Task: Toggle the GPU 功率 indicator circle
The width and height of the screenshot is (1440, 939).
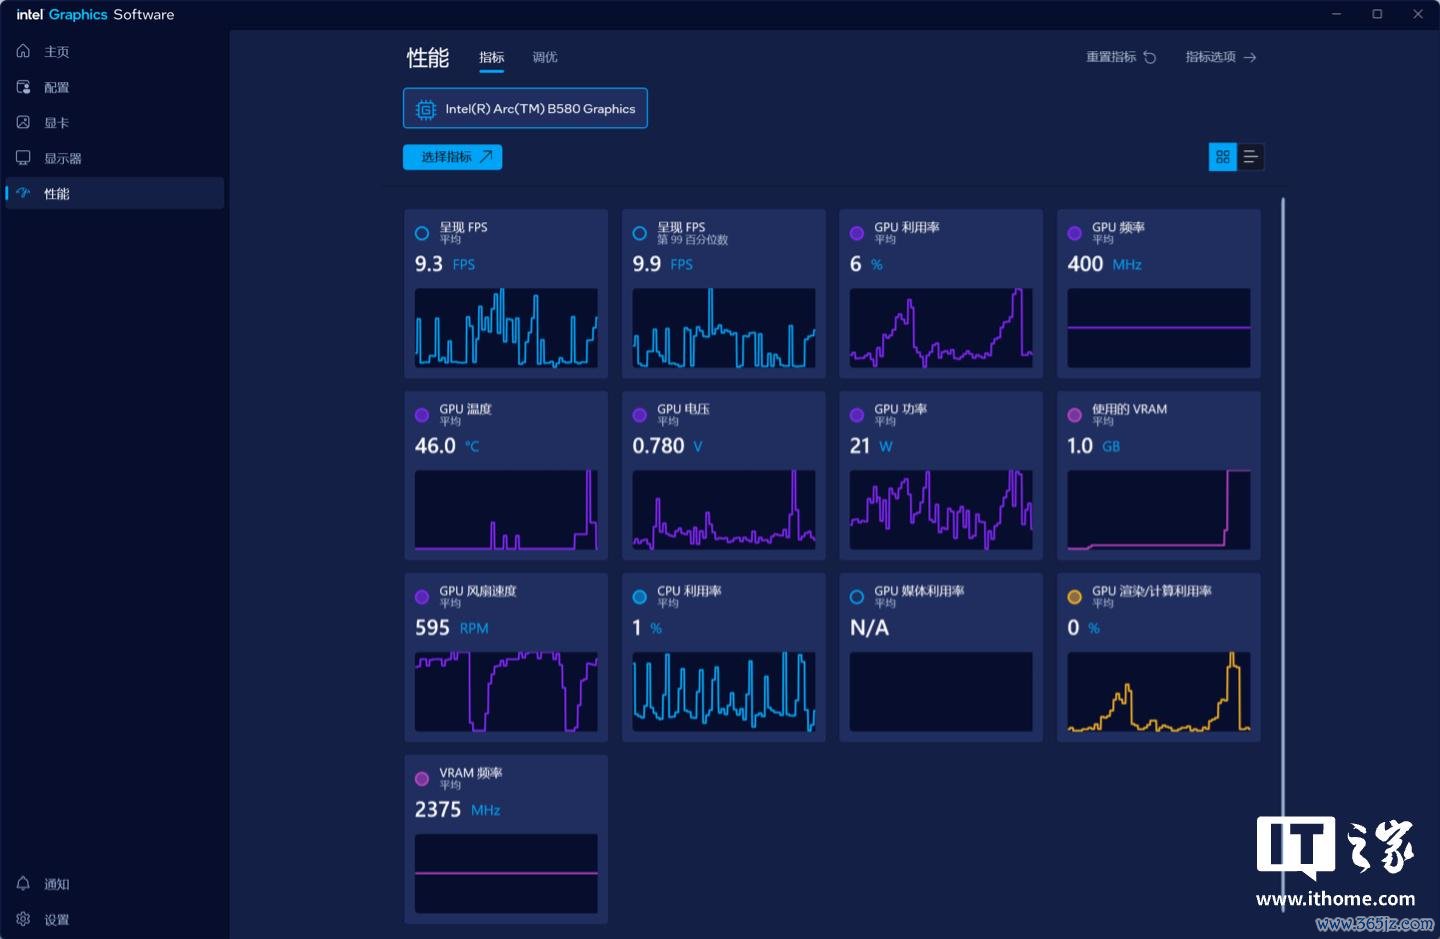Action: click(857, 415)
